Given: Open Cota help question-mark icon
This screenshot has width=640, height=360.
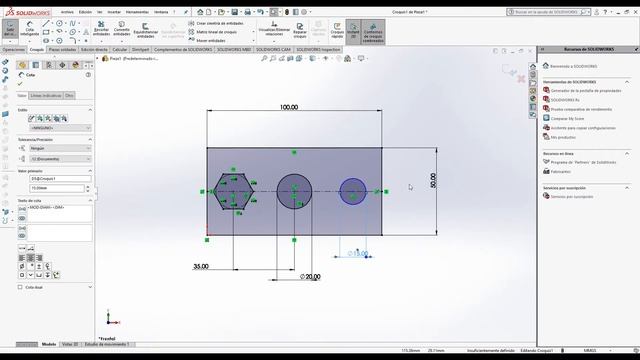Looking at the screenshot, I should [88, 75].
